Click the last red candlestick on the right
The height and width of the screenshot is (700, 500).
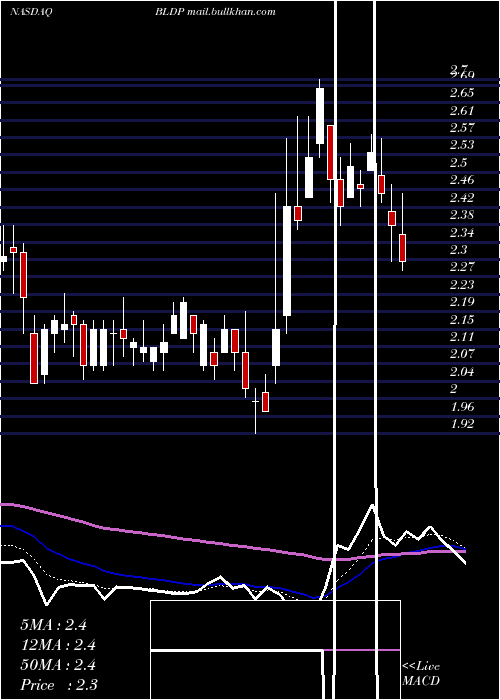pos(402,248)
